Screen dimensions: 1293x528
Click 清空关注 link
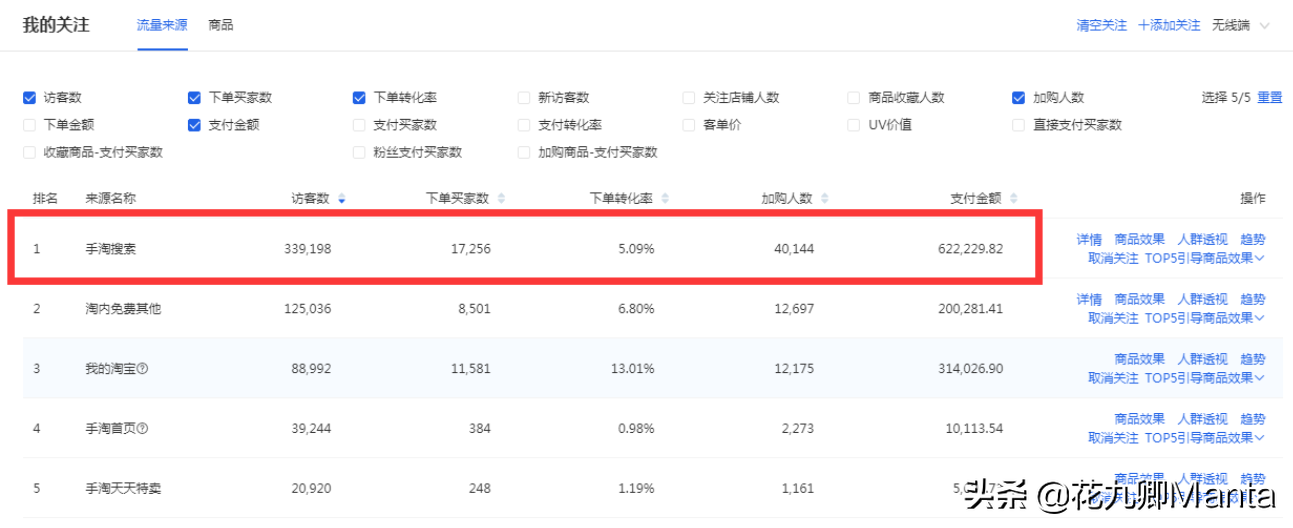(x=1101, y=25)
